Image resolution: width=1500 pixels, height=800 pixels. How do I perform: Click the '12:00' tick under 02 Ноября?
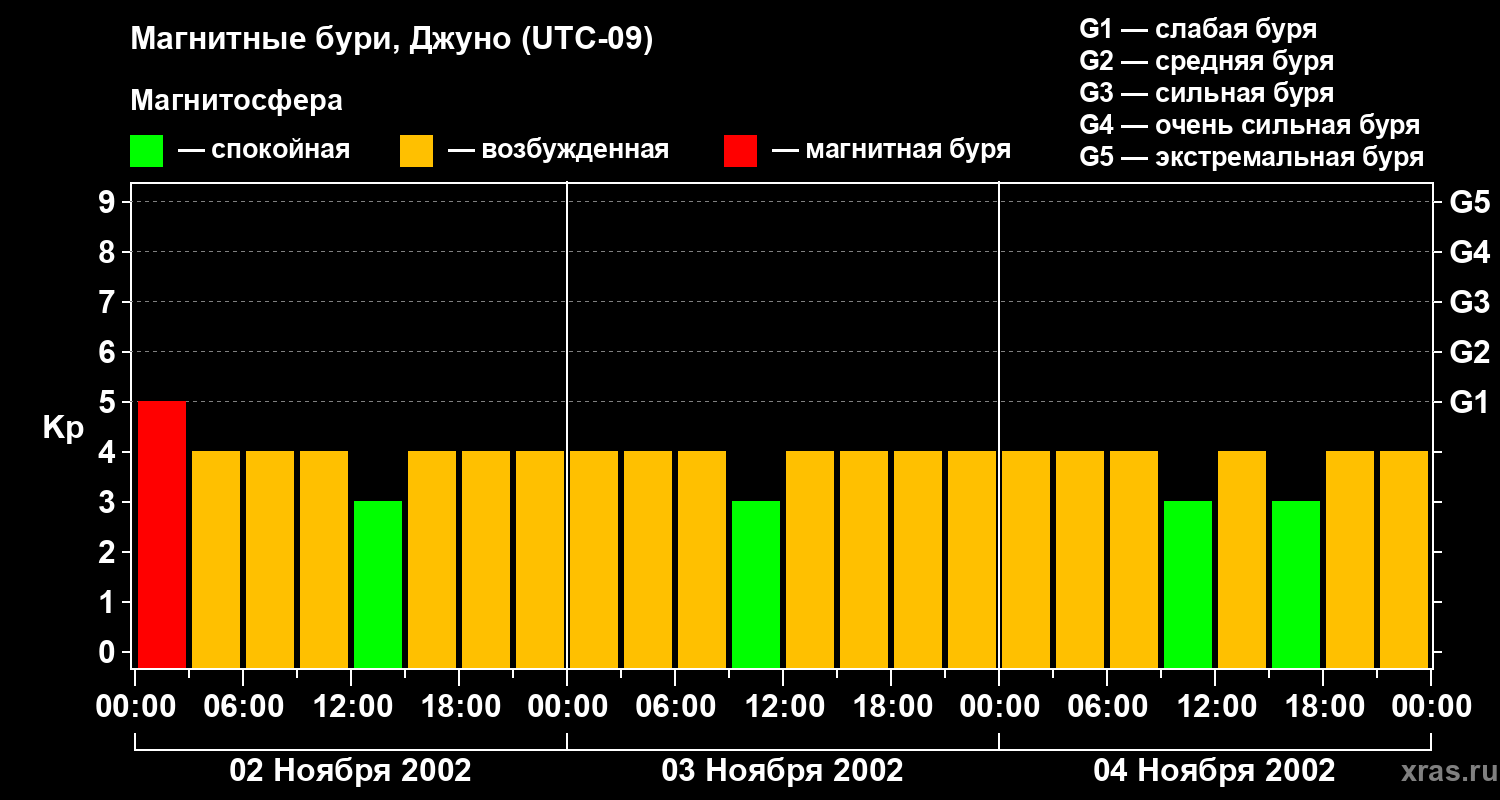[351, 706]
